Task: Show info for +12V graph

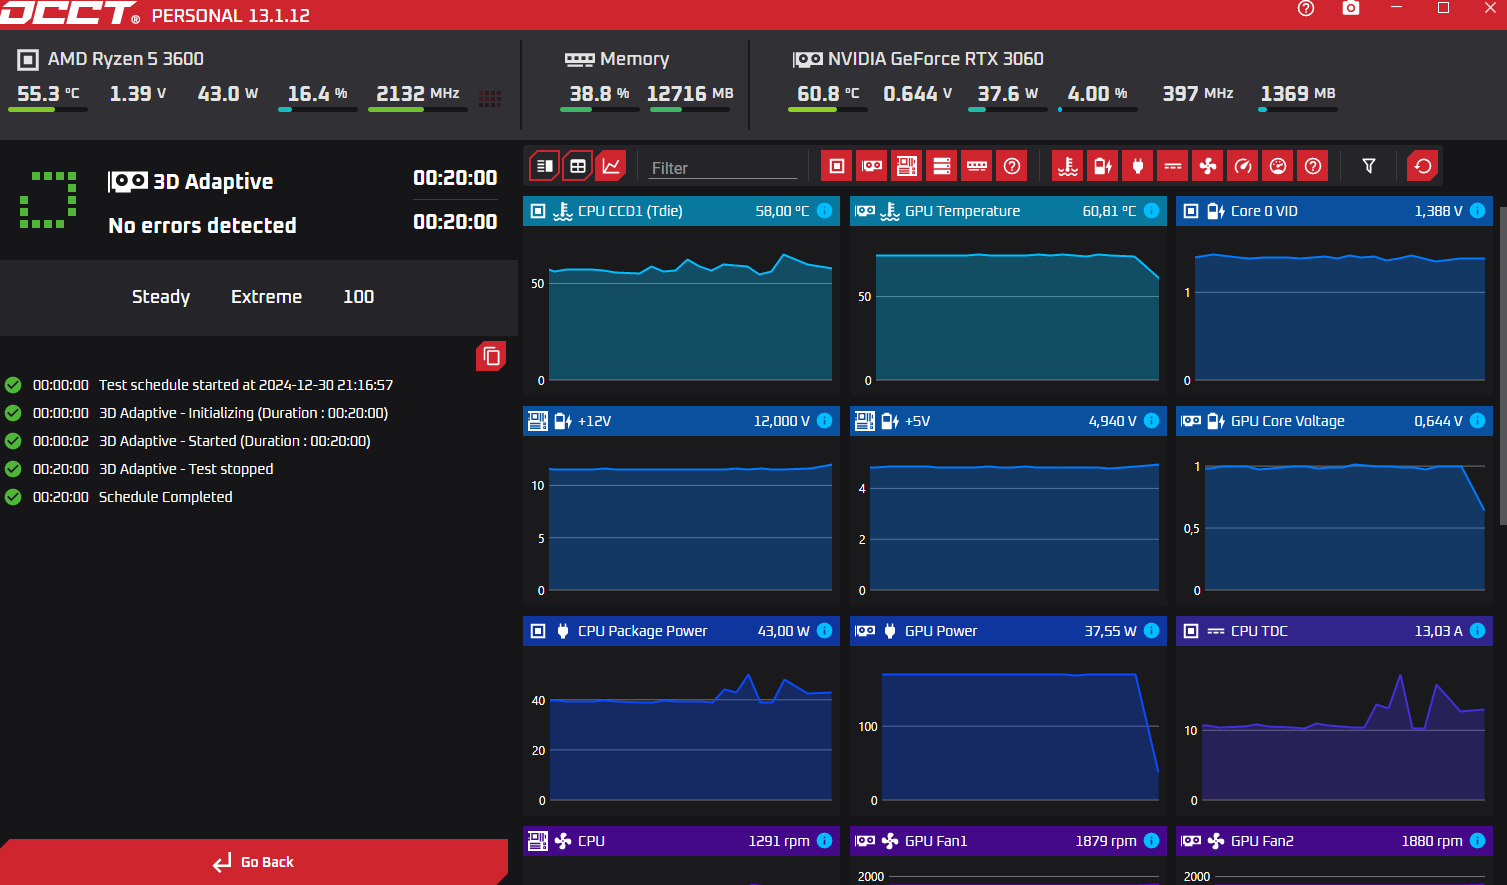Action: pyautogui.click(x=824, y=421)
